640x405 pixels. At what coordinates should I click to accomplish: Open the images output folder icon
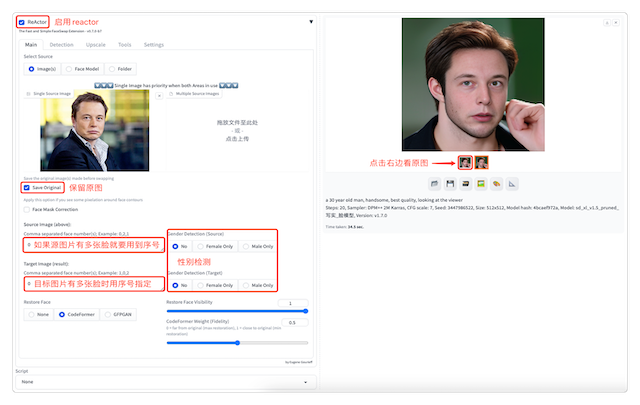pos(434,184)
